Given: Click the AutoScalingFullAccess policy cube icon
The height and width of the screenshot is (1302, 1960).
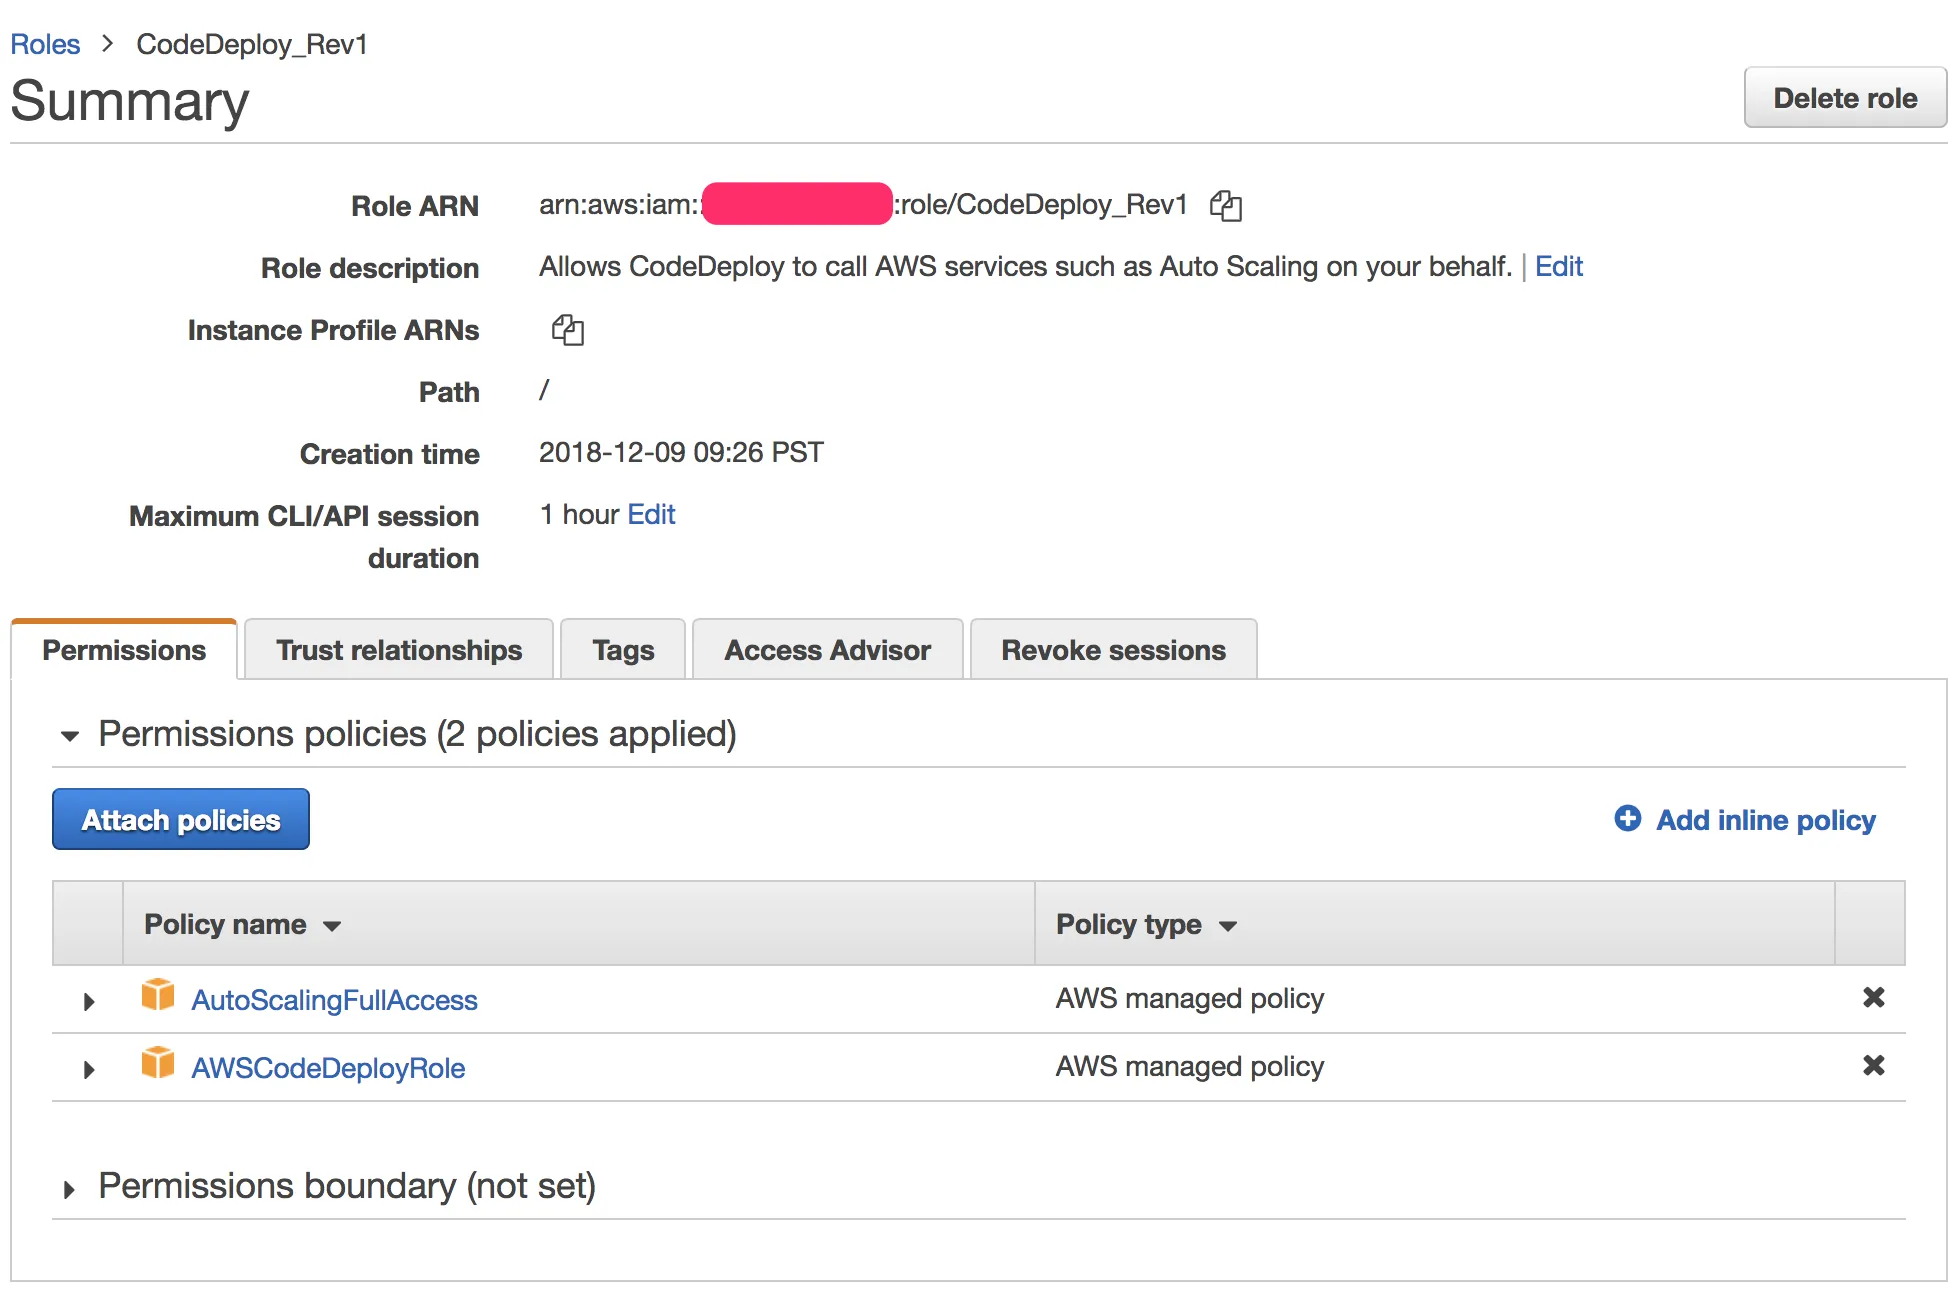Looking at the screenshot, I should click(157, 996).
